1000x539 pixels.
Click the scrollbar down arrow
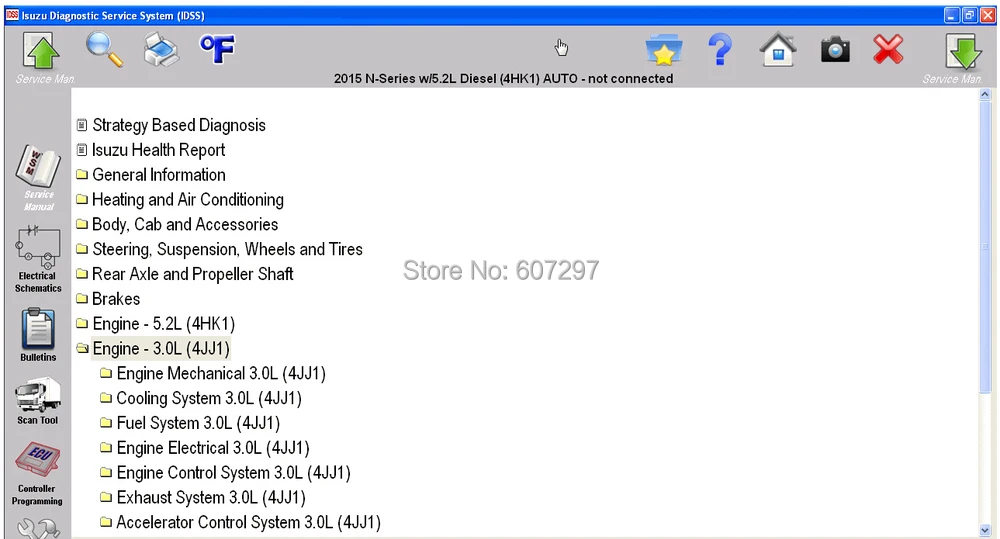(x=985, y=530)
